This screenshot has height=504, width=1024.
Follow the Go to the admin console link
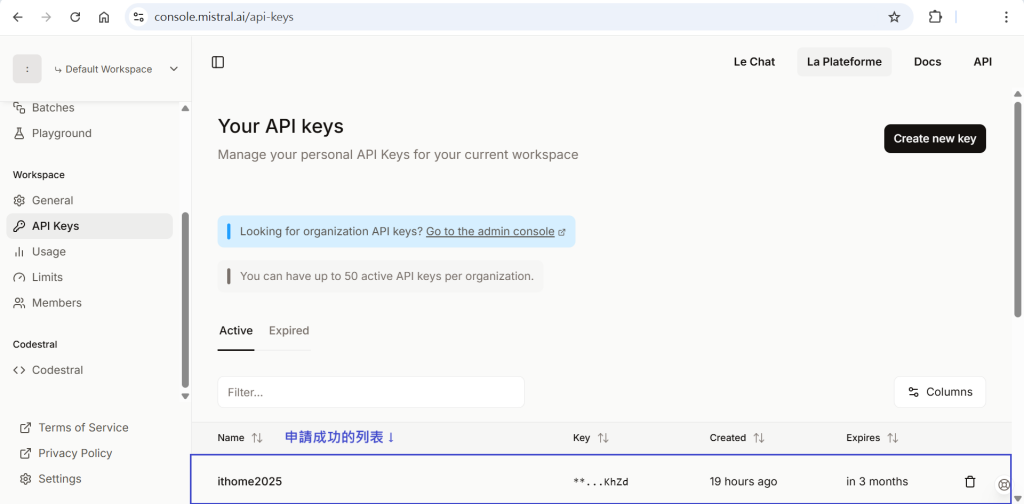coord(490,231)
